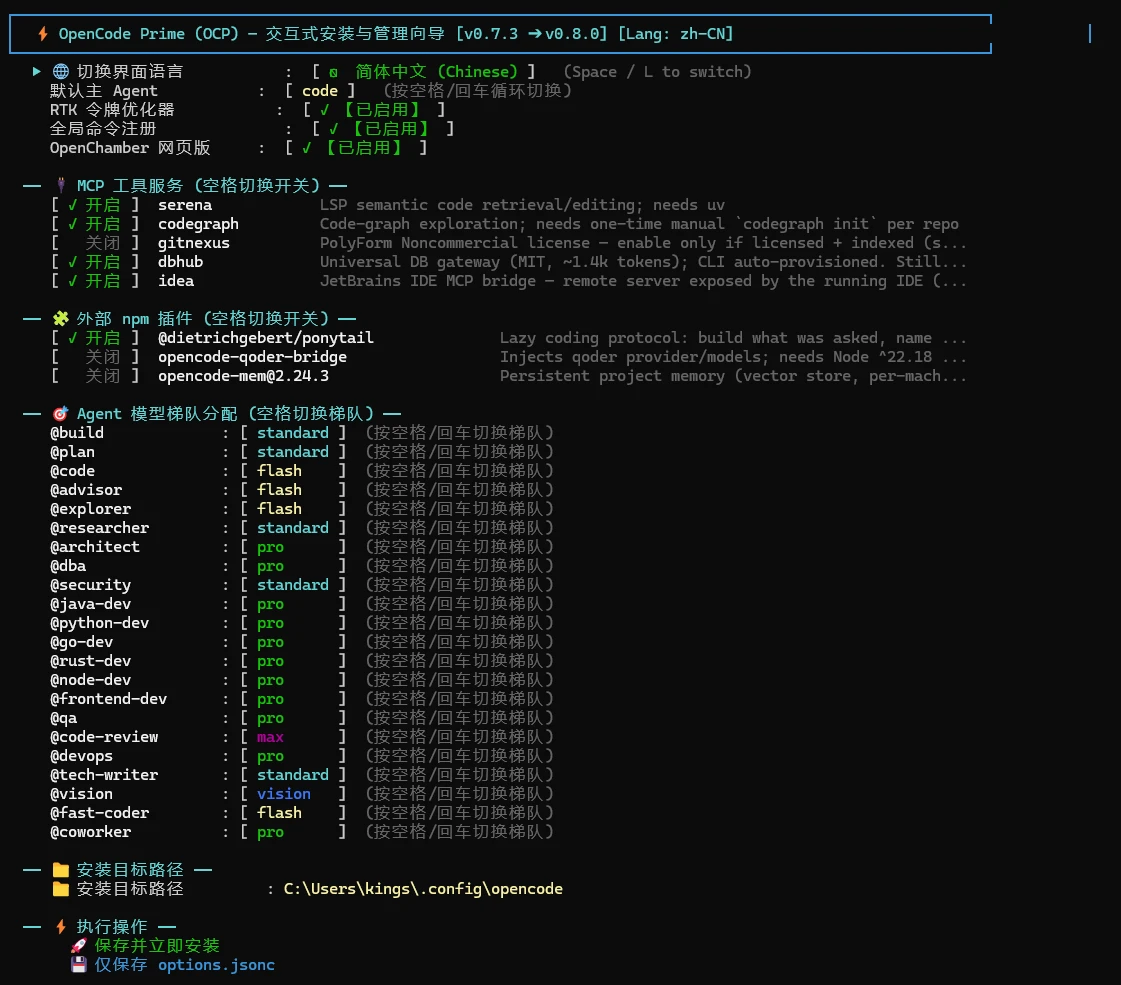Change the @fast-coder tier from flash
Viewport: 1121px width, 985px height.
coord(293,813)
